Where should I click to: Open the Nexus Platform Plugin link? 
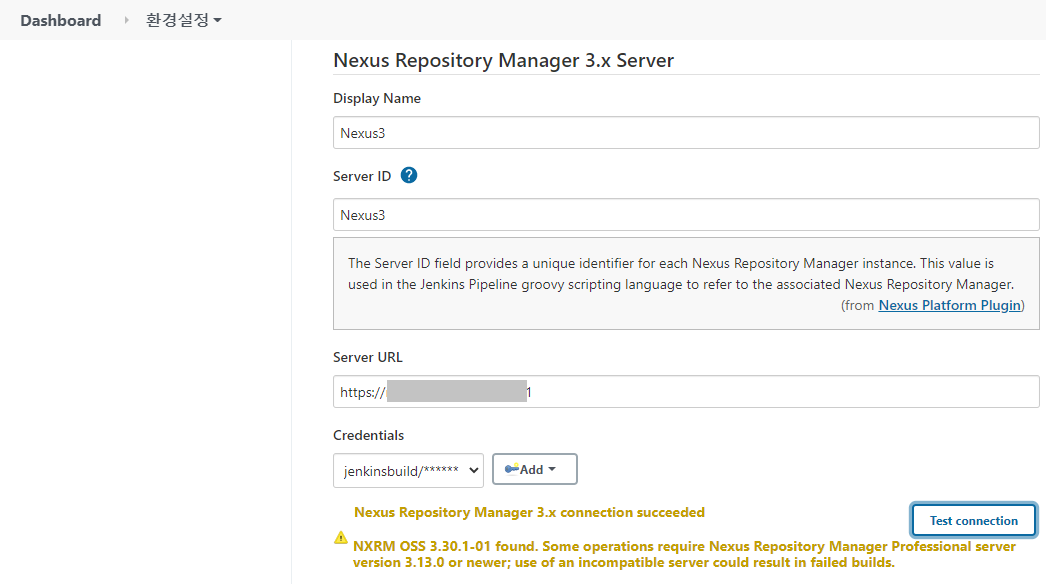[949, 305]
